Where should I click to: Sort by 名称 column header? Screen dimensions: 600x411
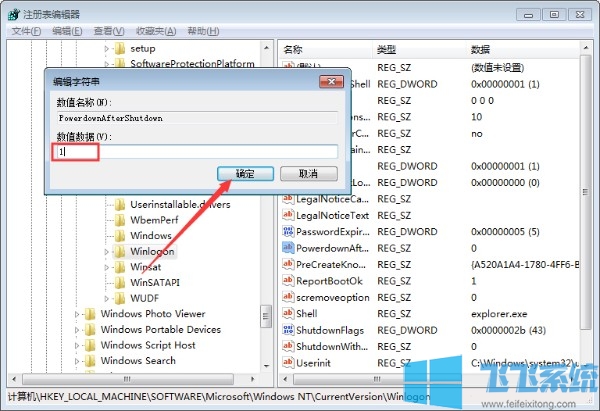point(325,49)
